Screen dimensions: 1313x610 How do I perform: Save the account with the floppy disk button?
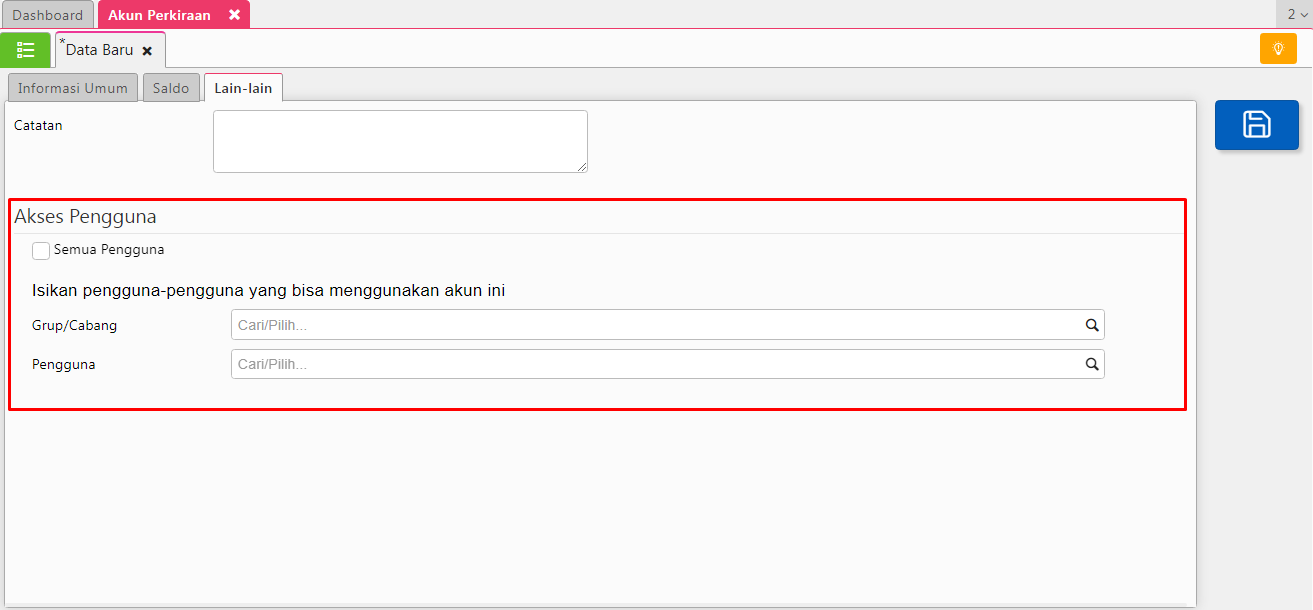click(1256, 125)
